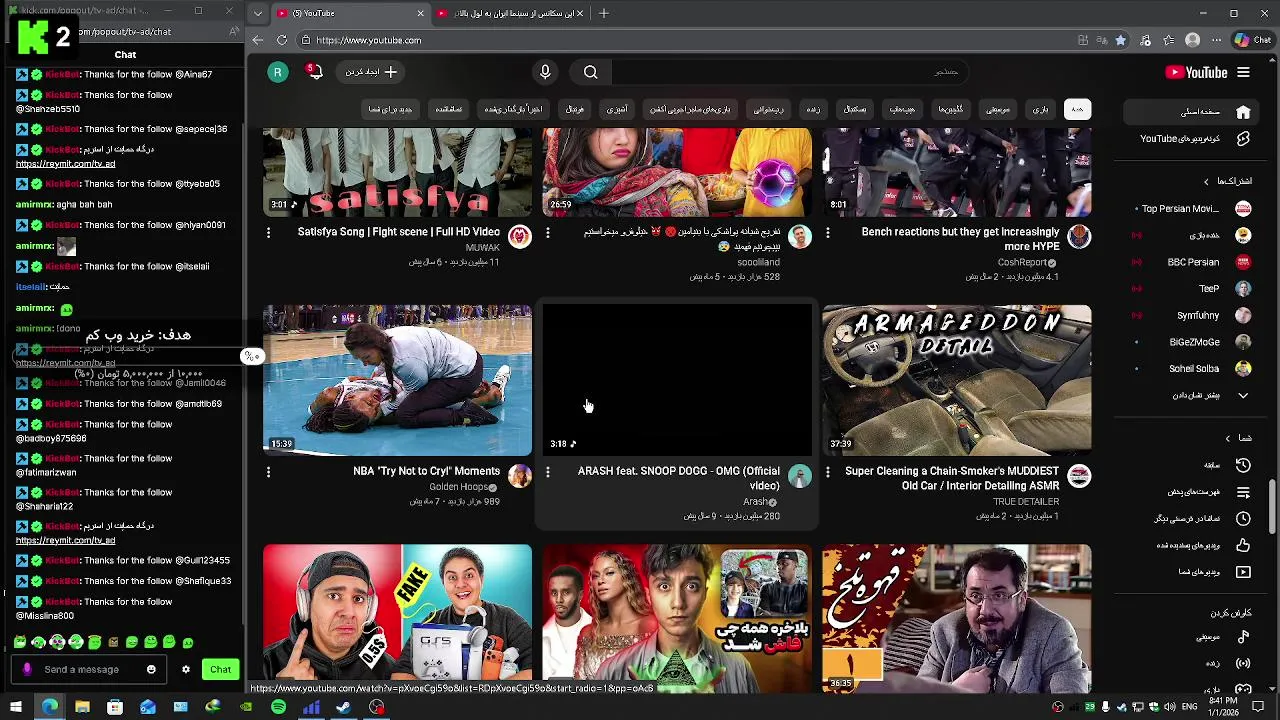Switch to the second YouTube browser tab
The width and height of the screenshot is (1280, 720).
tap(511, 13)
